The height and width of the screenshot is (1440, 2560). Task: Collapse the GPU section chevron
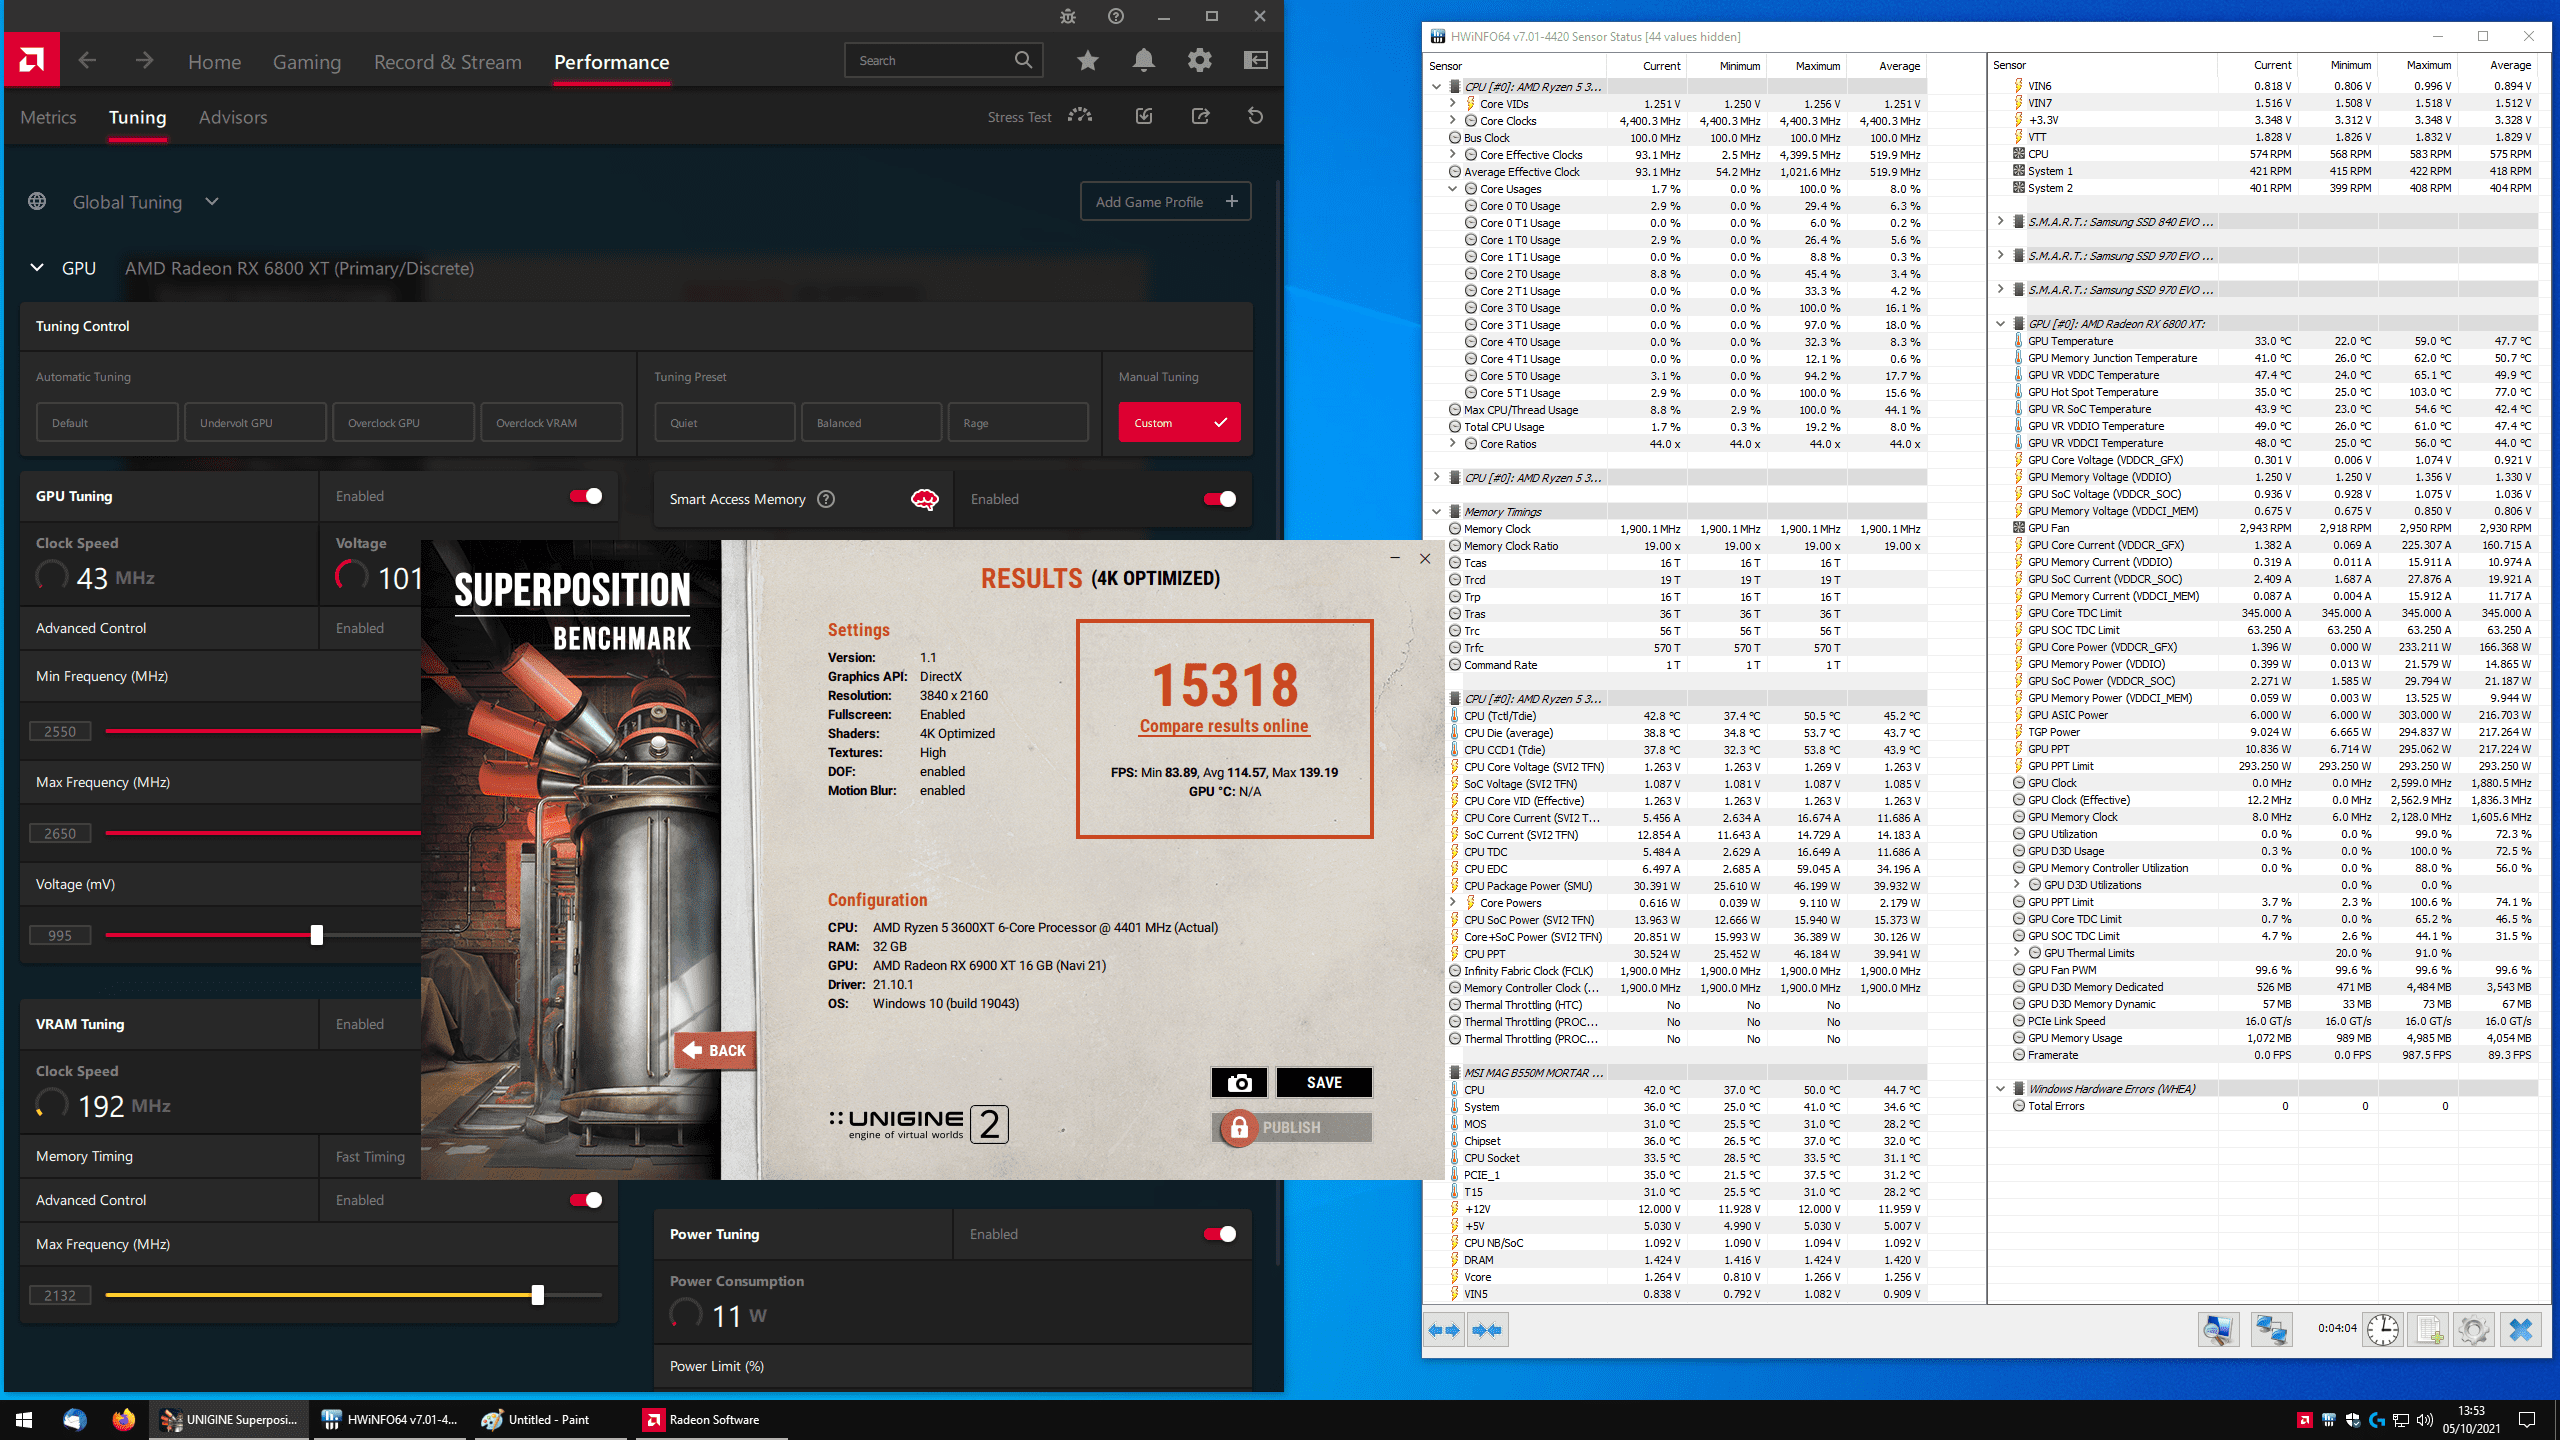[x=37, y=268]
